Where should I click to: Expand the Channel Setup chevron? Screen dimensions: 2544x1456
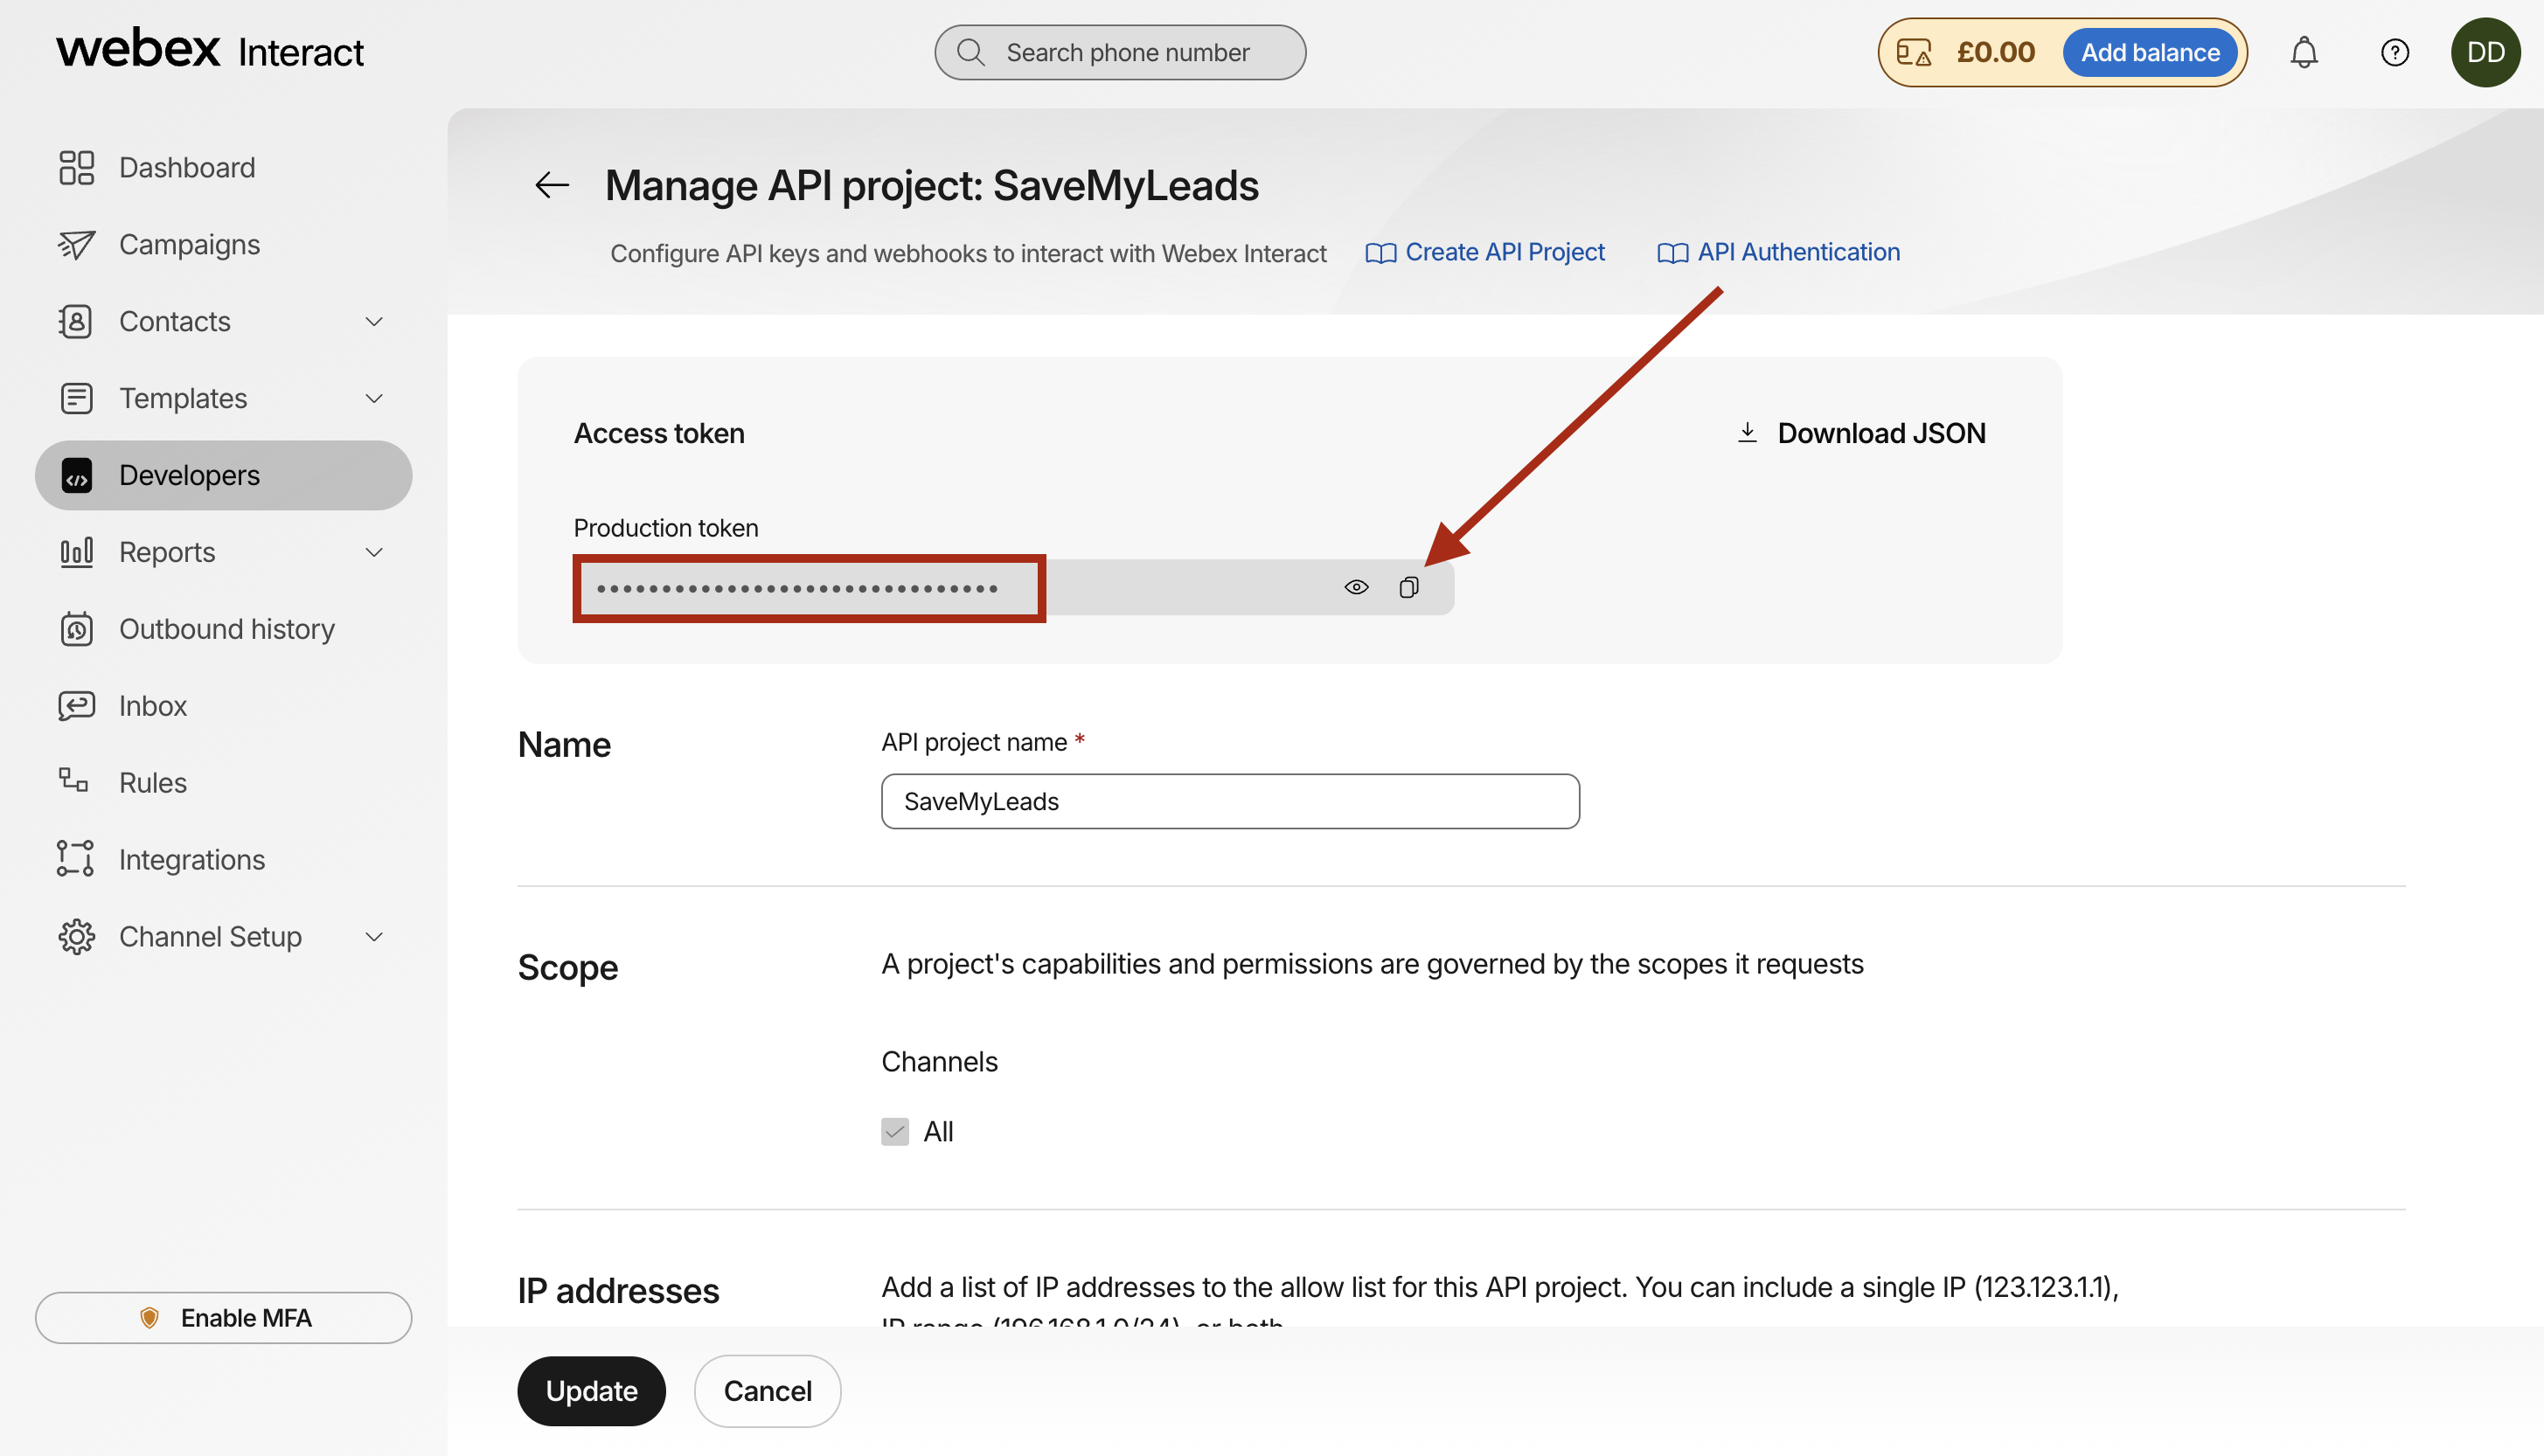point(374,936)
